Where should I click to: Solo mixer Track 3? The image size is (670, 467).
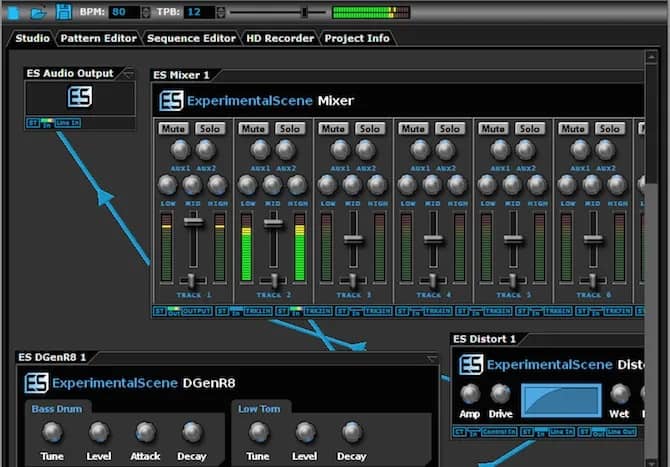point(370,129)
